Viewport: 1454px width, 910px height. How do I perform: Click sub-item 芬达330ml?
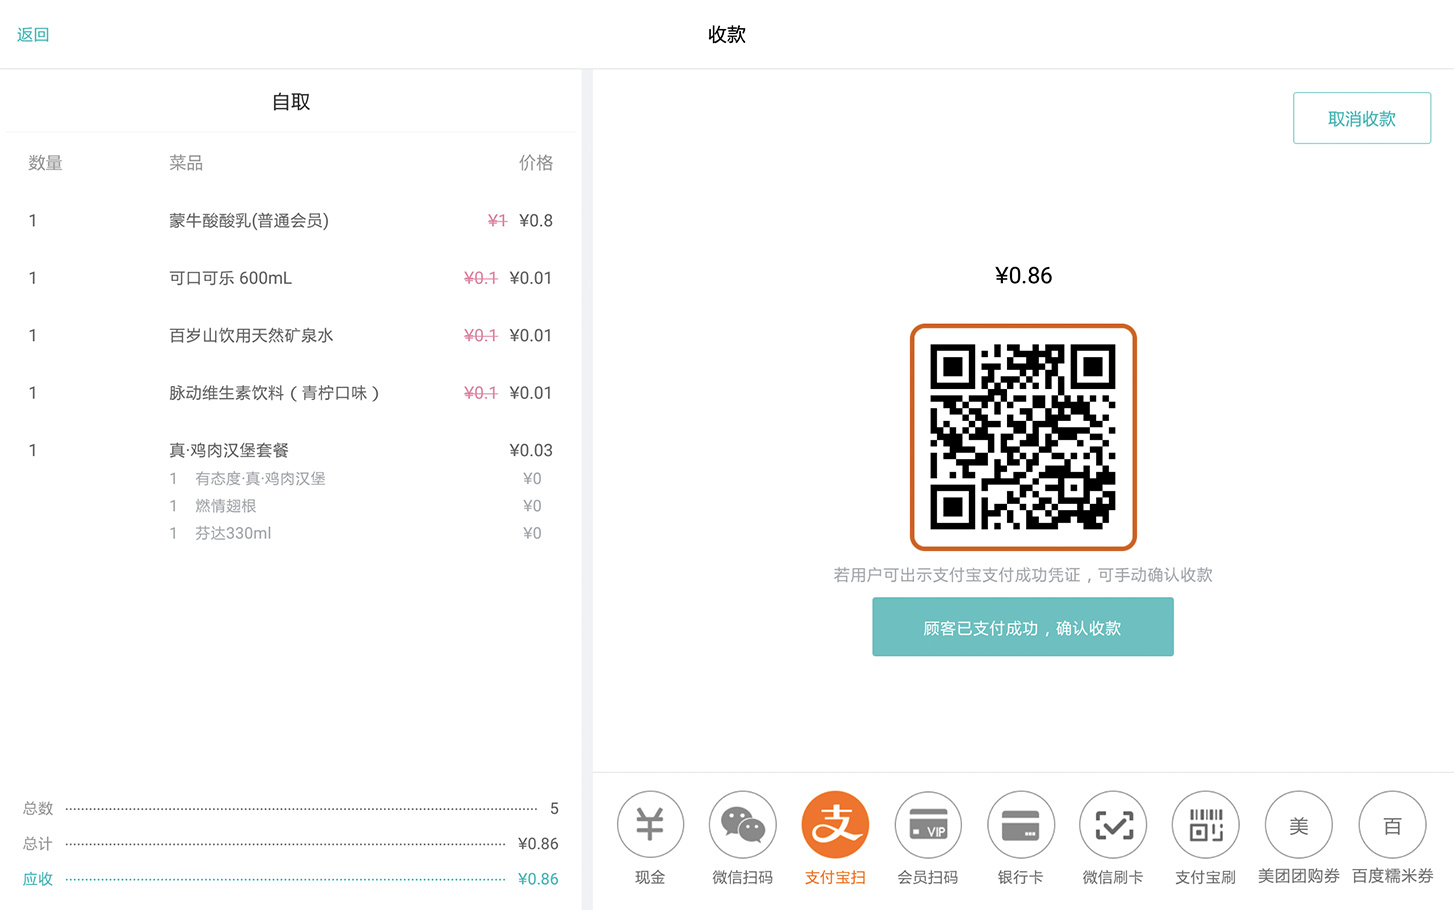(x=233, y=533)
